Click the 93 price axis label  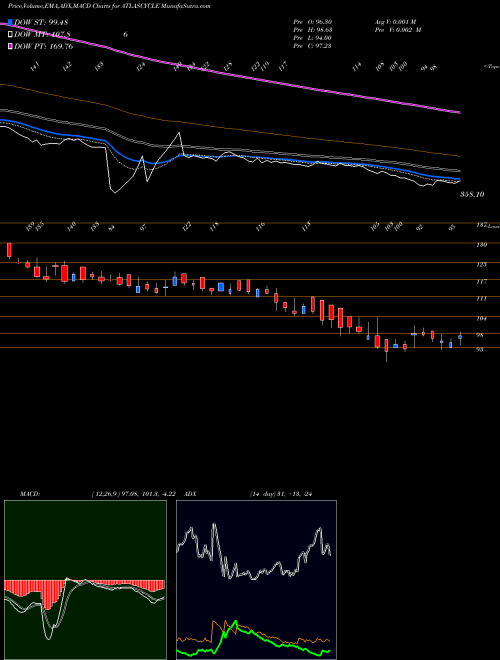pyautogui.click(x=480, y=349)
